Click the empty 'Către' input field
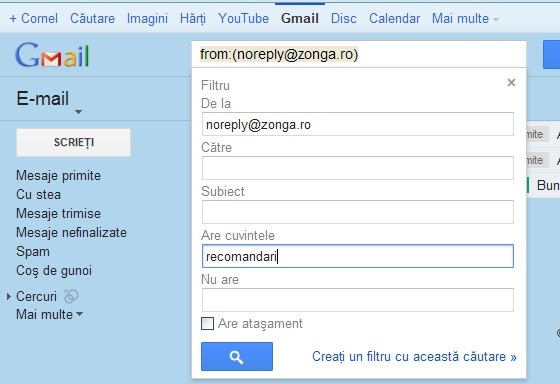The image size is (560, 384). click(358, 168)
